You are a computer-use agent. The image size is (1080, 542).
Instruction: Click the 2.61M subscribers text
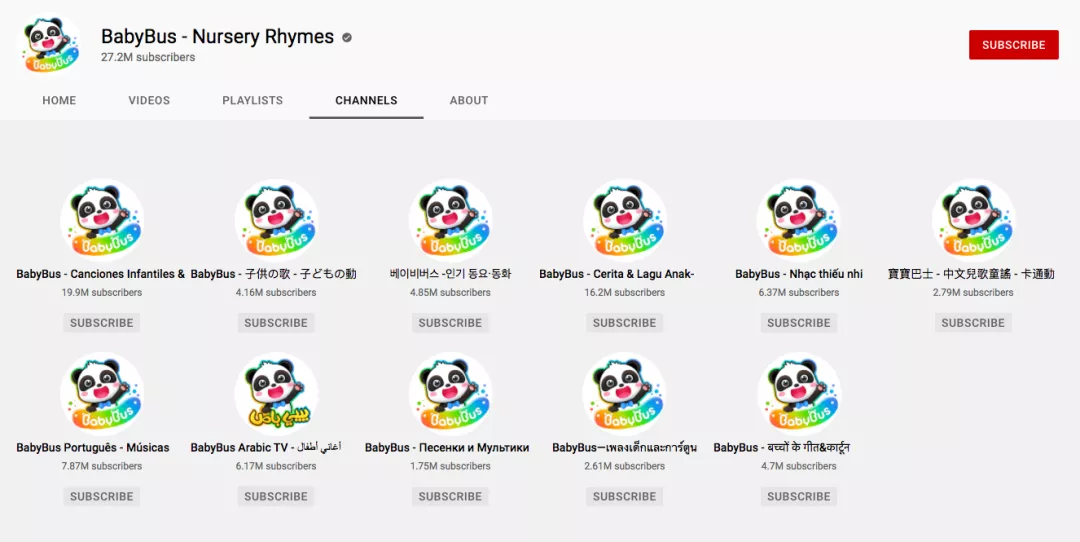click(x=625, y=466)
